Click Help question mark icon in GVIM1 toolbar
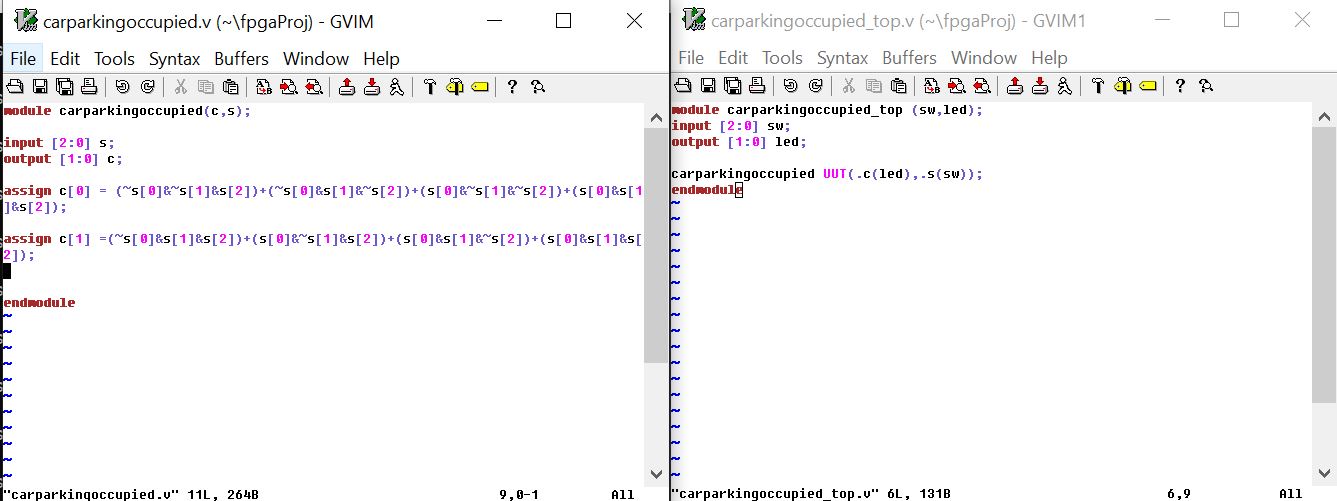Image resolution: width=1337 pixels, height=501 pixels. (1180, 86)
